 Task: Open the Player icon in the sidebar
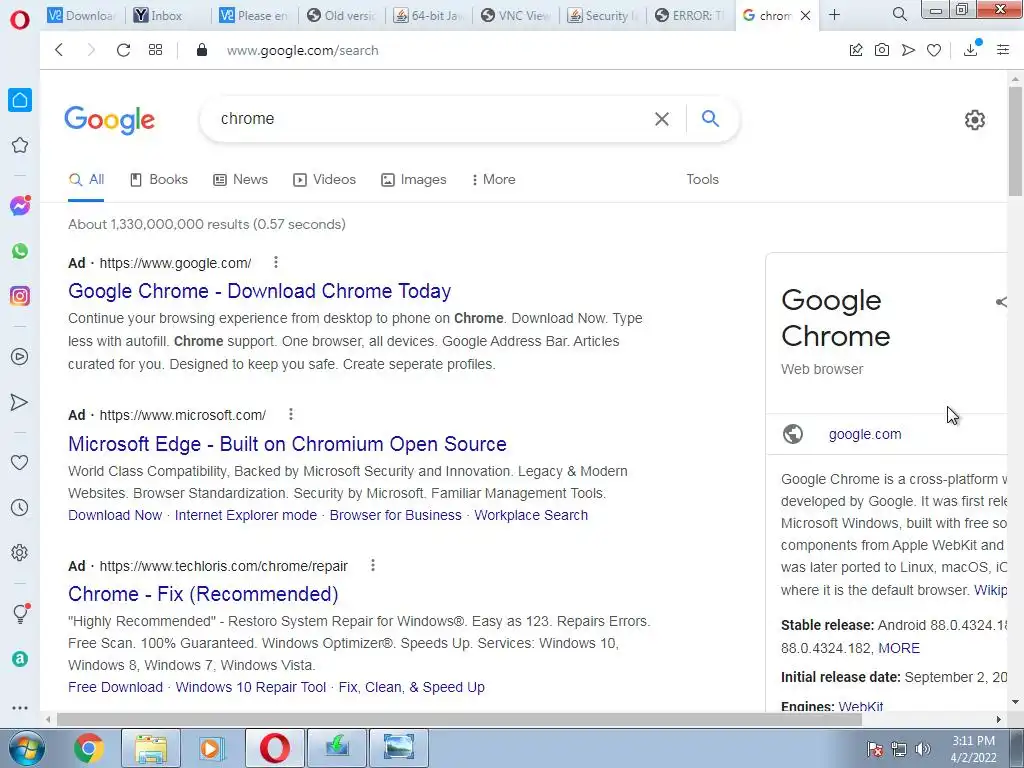[20, 357]
